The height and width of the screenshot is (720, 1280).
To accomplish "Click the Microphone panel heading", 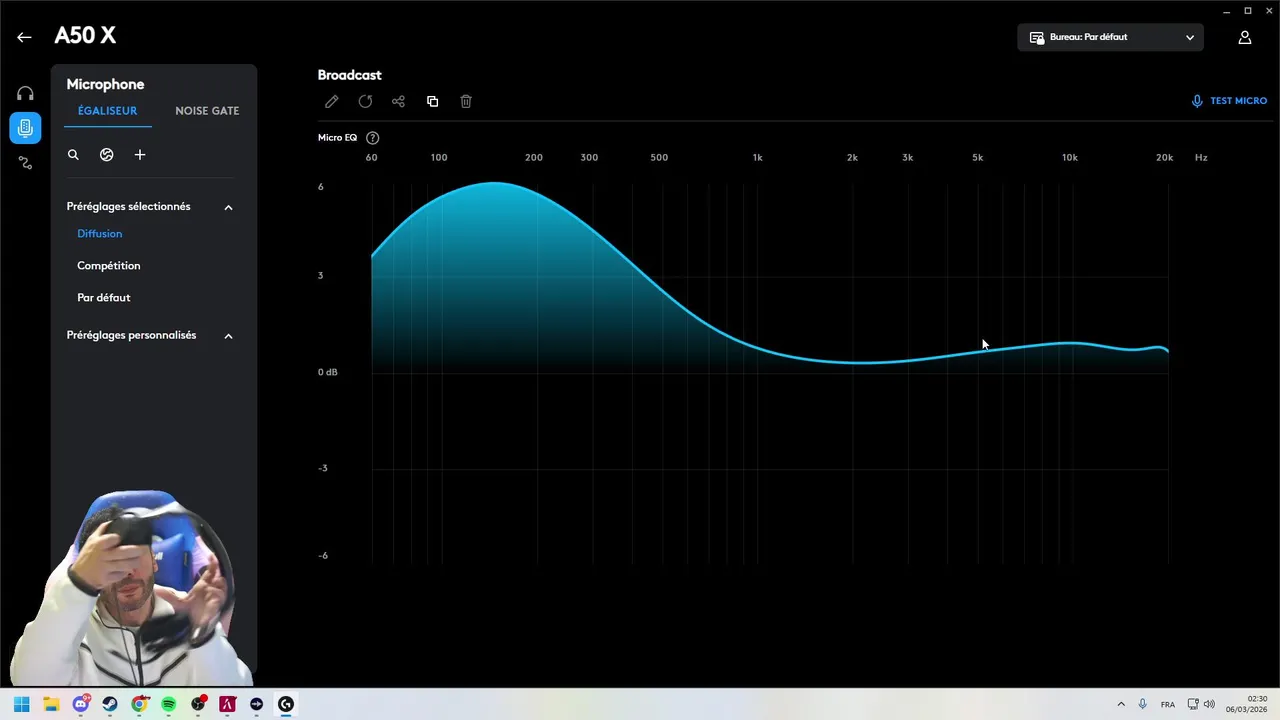I will point(105,84).
